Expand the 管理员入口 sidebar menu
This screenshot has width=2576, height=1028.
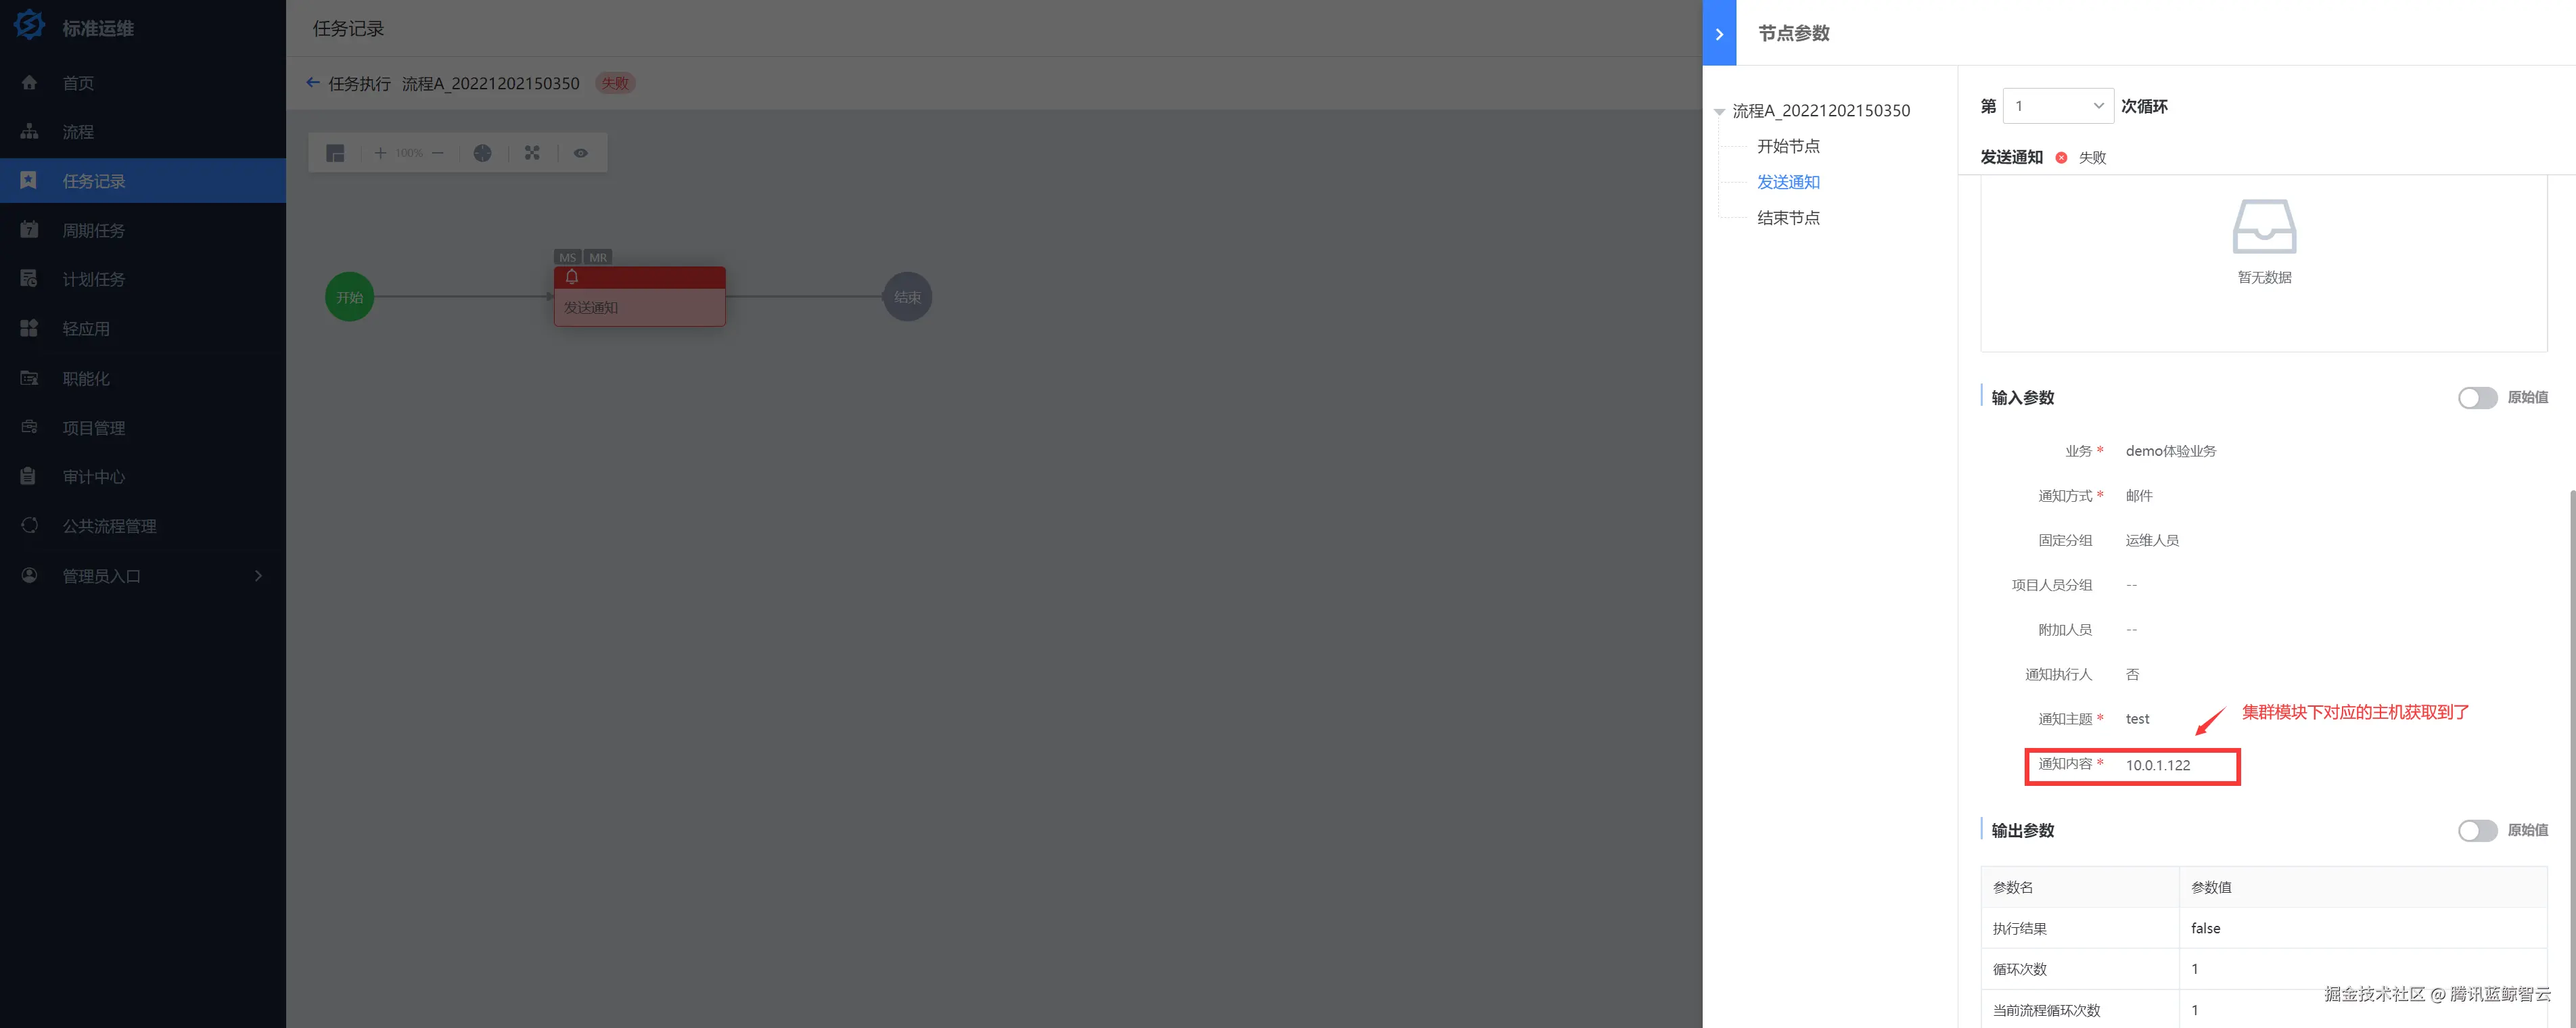pos(142,576)
